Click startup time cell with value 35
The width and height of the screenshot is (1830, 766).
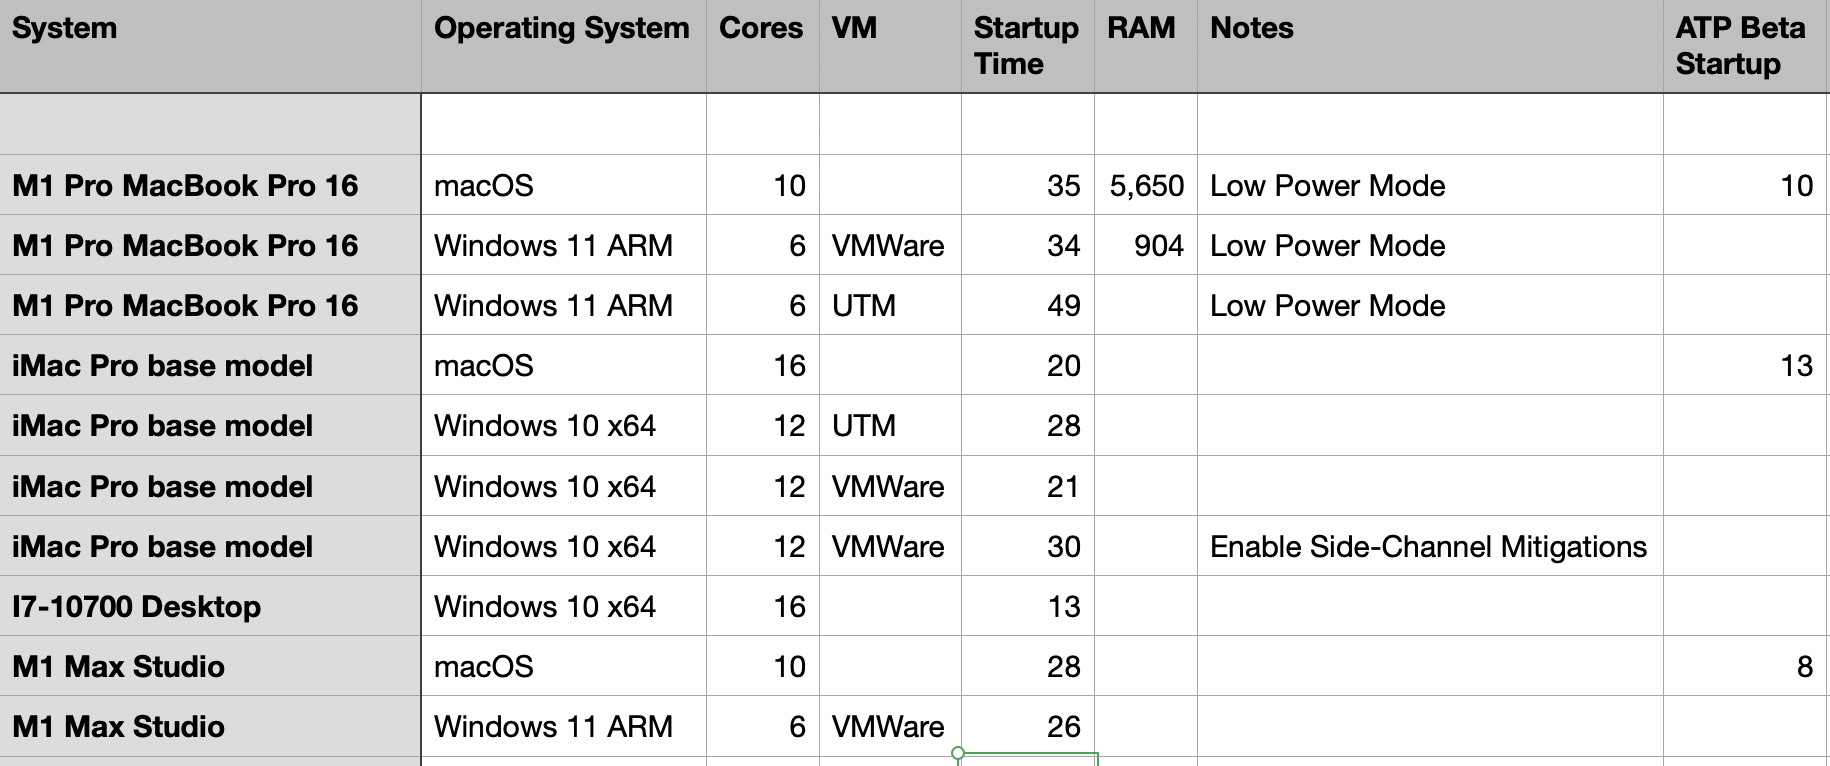click(1028, 185)
